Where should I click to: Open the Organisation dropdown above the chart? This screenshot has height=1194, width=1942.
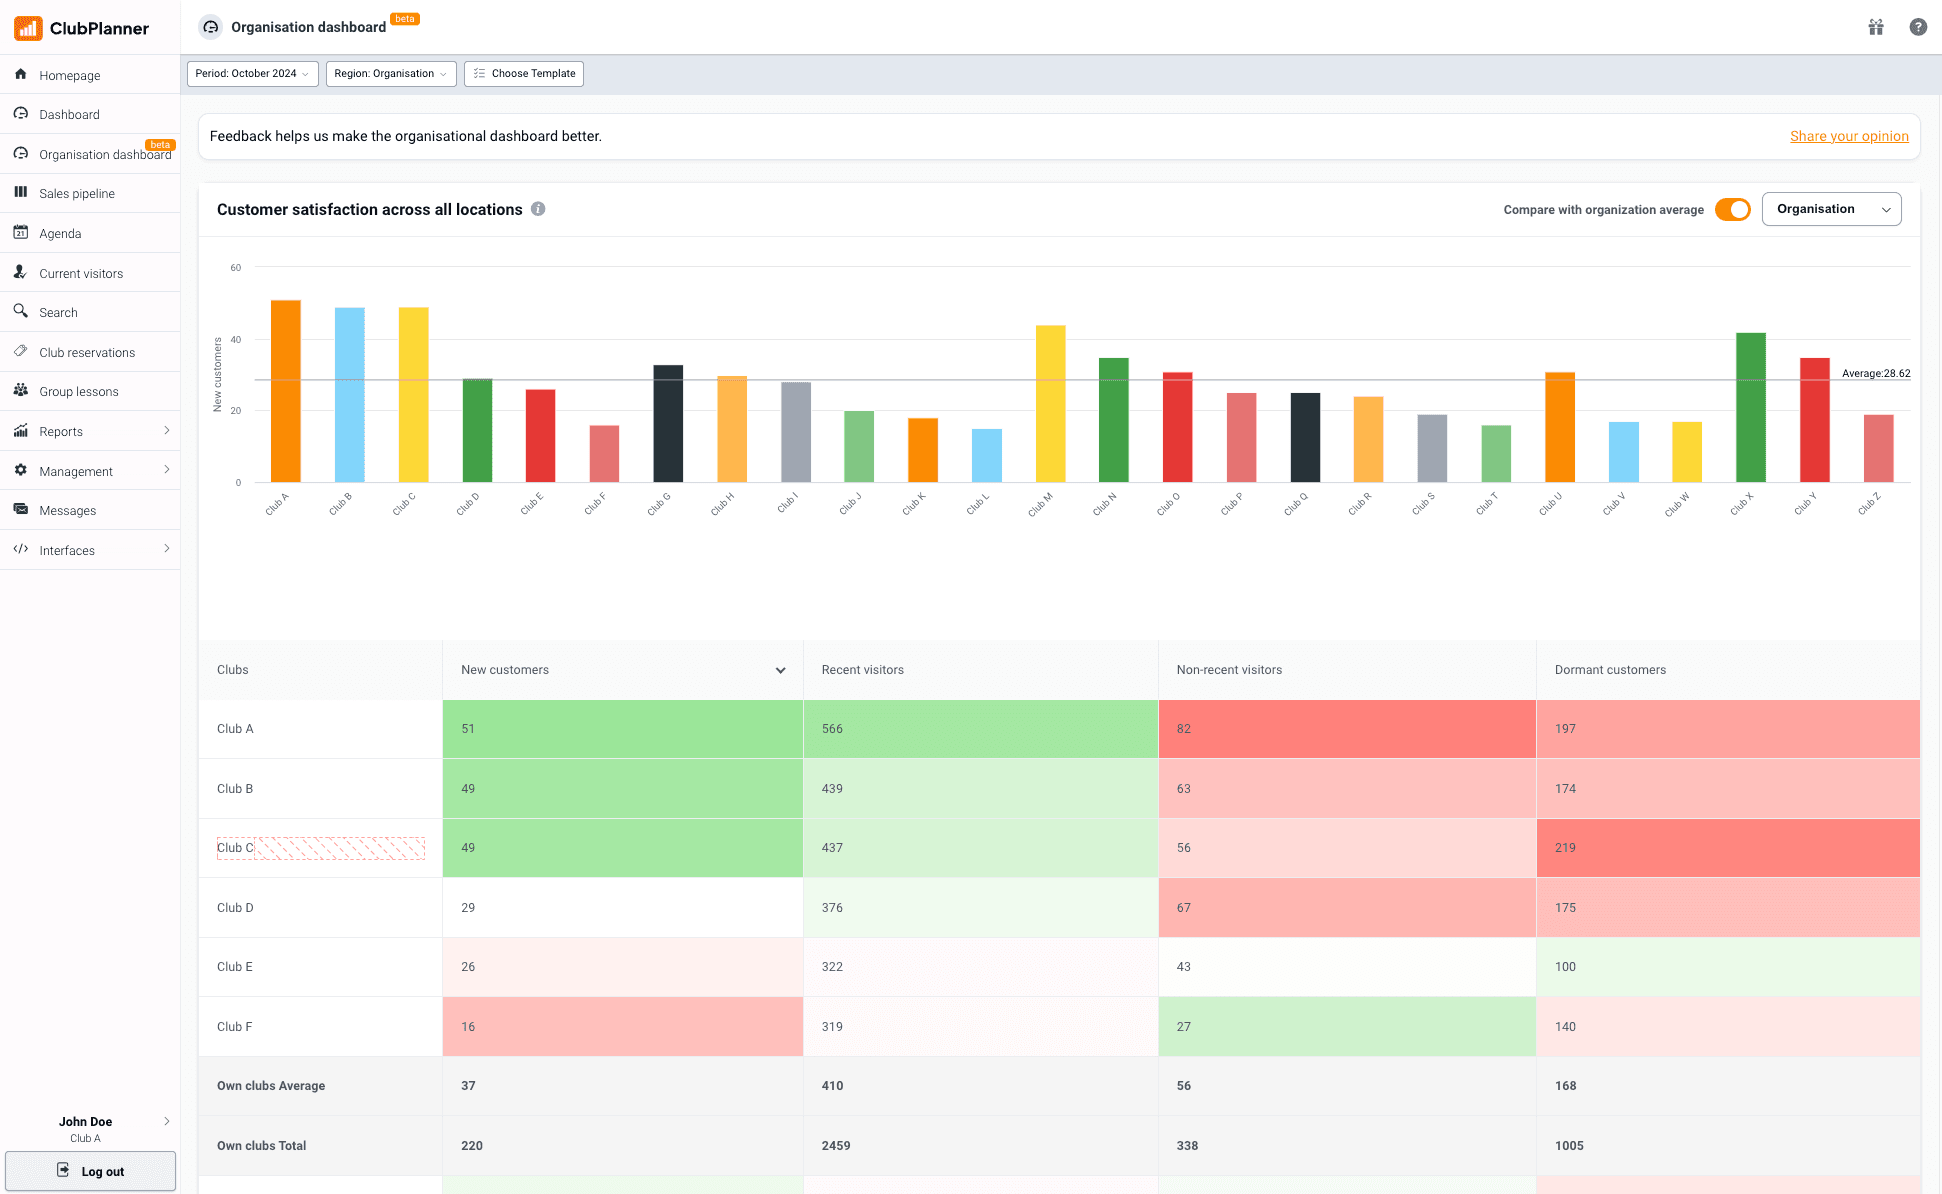(1832, 209)
